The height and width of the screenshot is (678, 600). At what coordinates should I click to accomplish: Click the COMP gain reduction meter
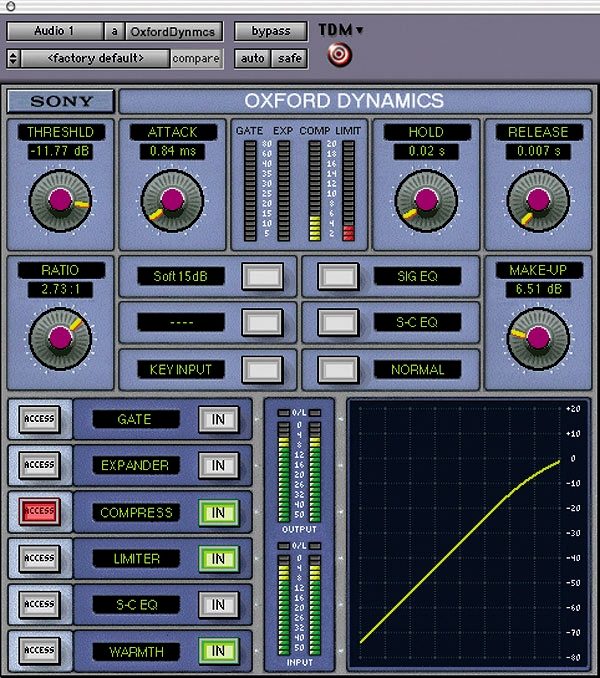click(315, 190)
